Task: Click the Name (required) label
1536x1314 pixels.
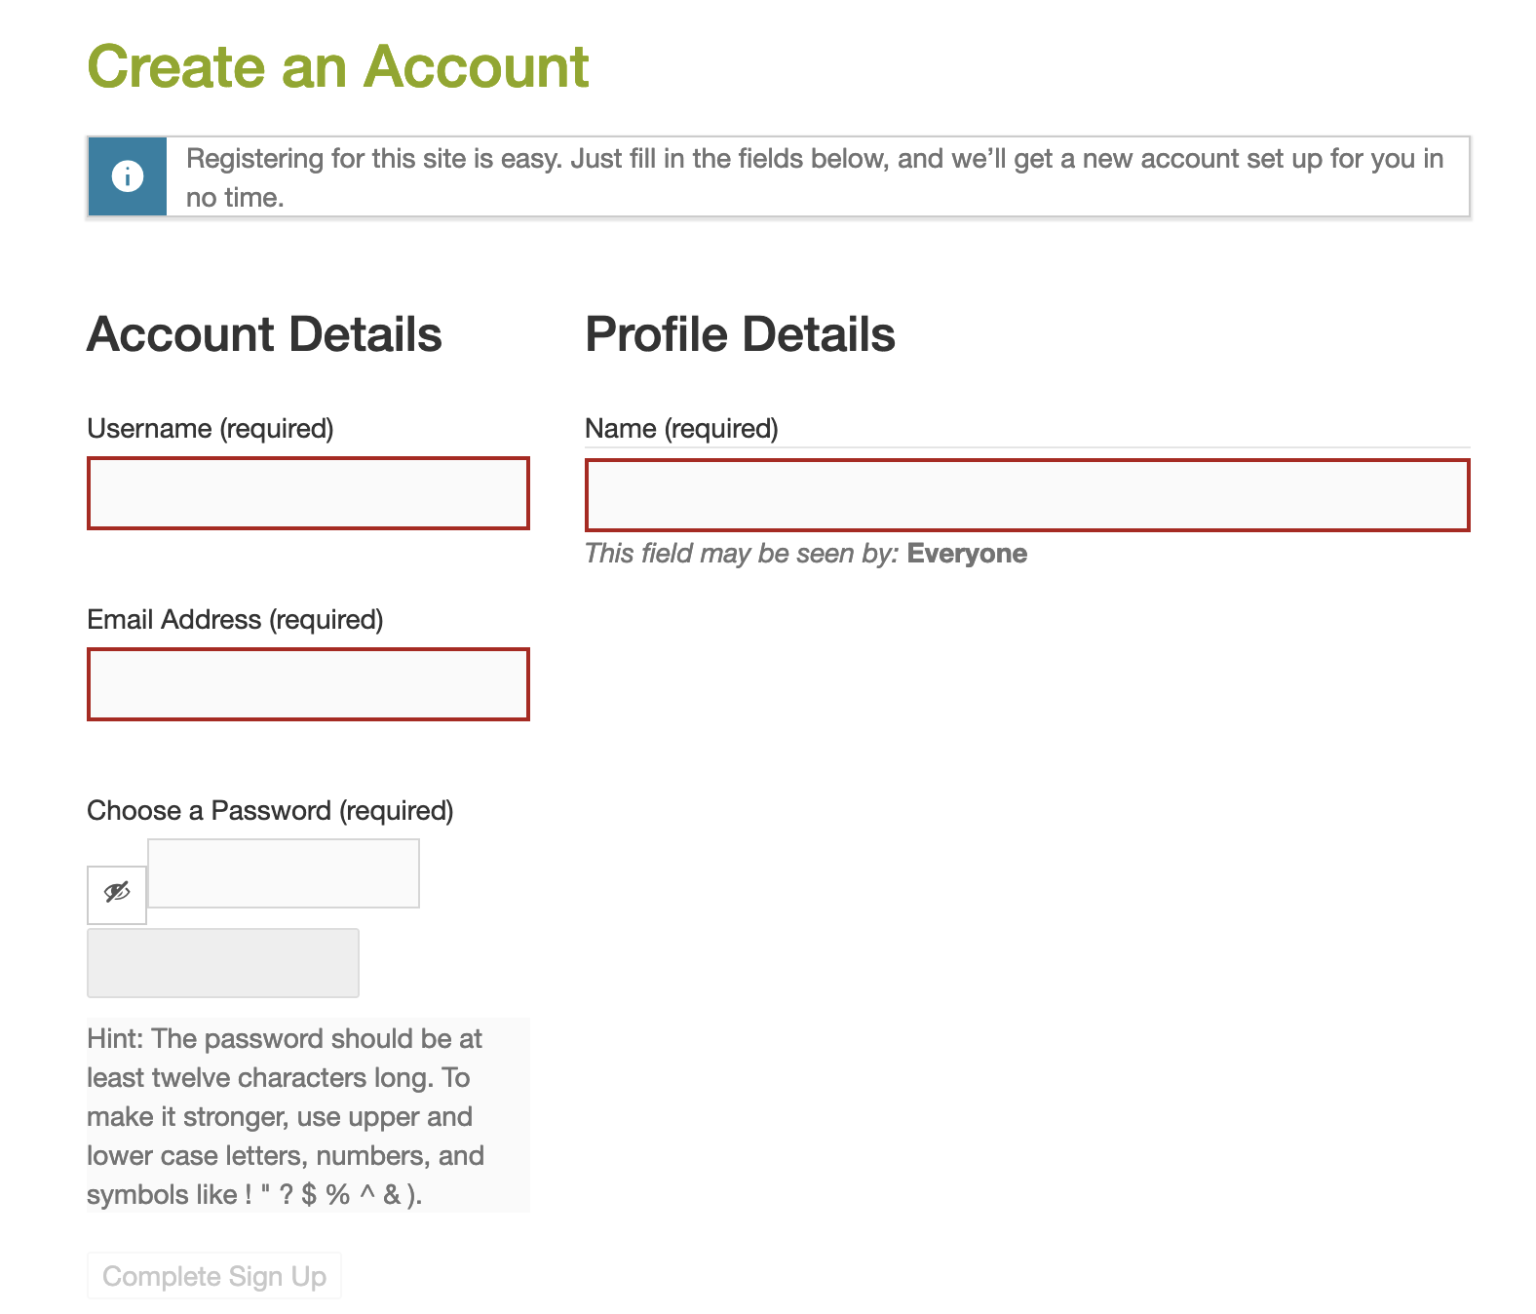Action: click(681, 429)
